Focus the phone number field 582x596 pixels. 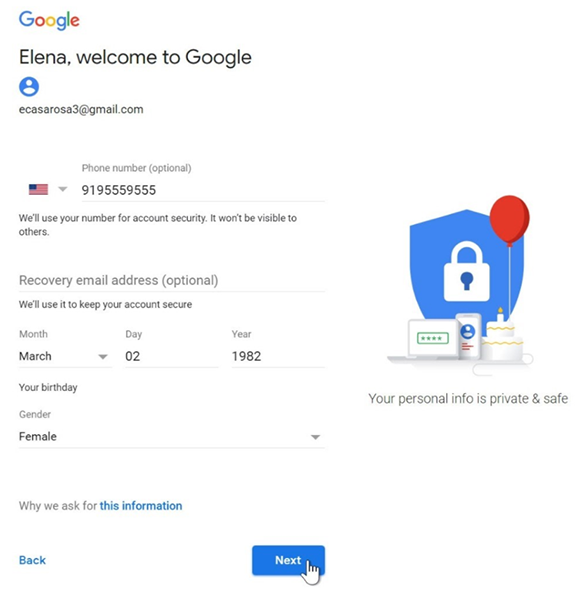[x=203, y=190]
